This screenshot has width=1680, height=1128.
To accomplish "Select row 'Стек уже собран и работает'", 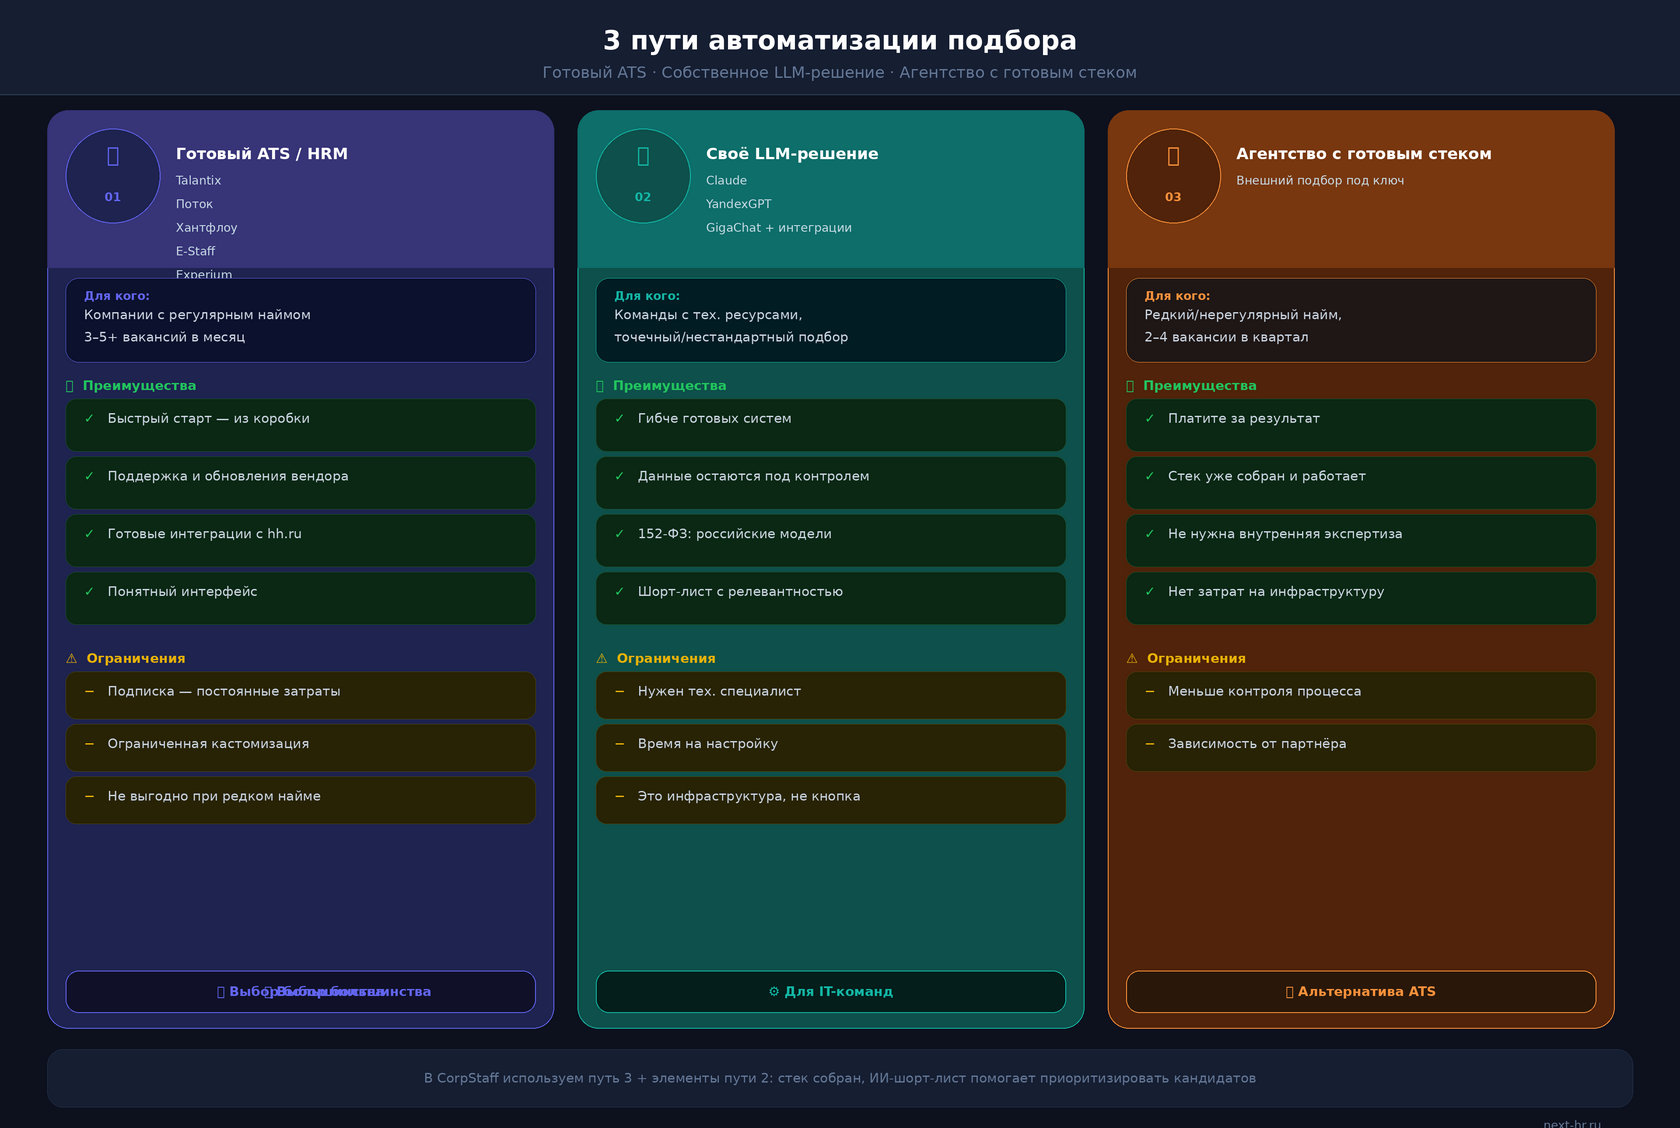I will (x=1361, y=483).
